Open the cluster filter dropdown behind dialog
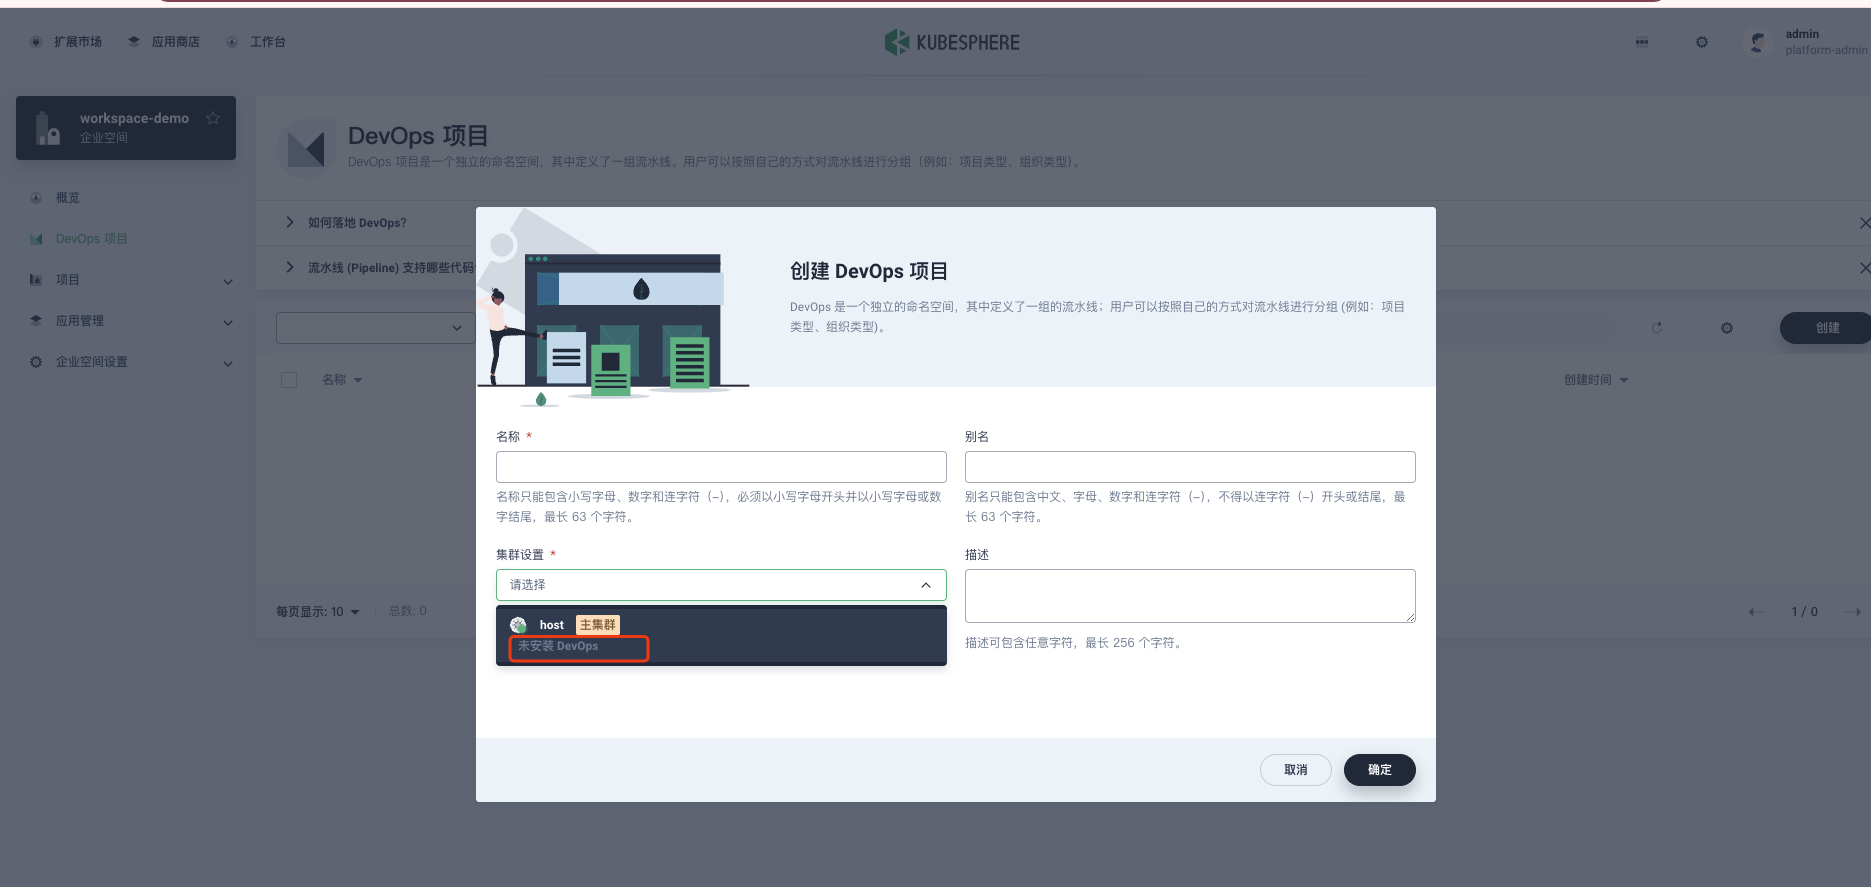This screenshot has height=887, width=1871. pos(376,328)
